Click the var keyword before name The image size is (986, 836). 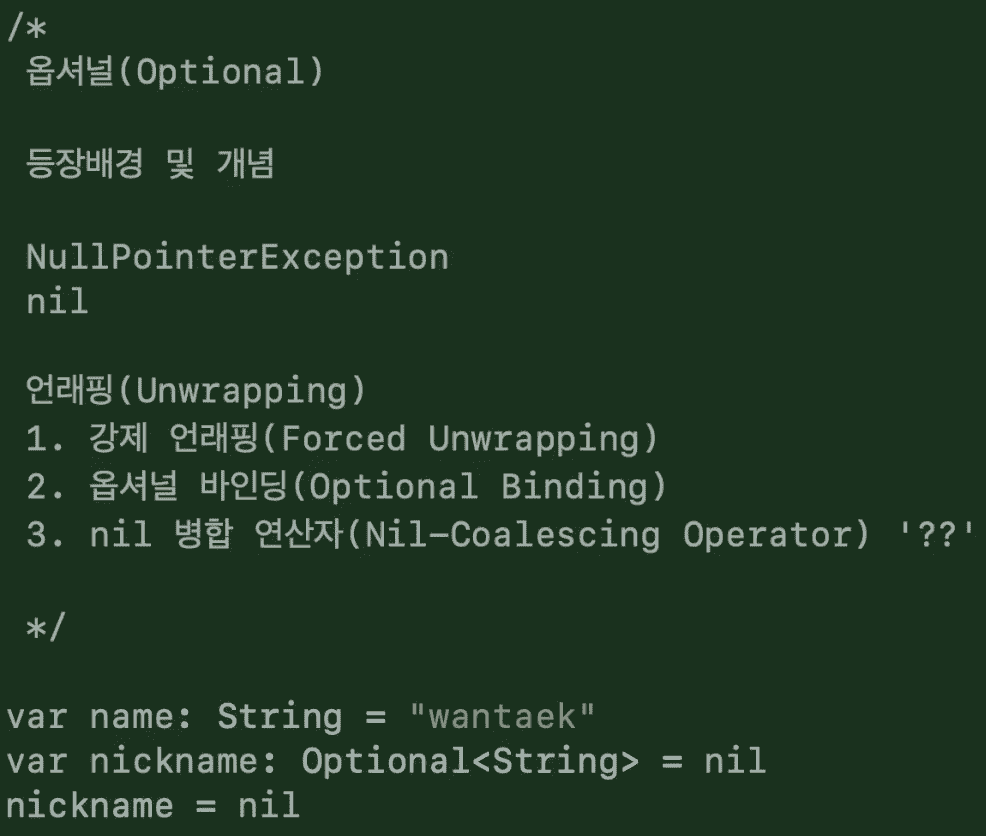[36, 717]
